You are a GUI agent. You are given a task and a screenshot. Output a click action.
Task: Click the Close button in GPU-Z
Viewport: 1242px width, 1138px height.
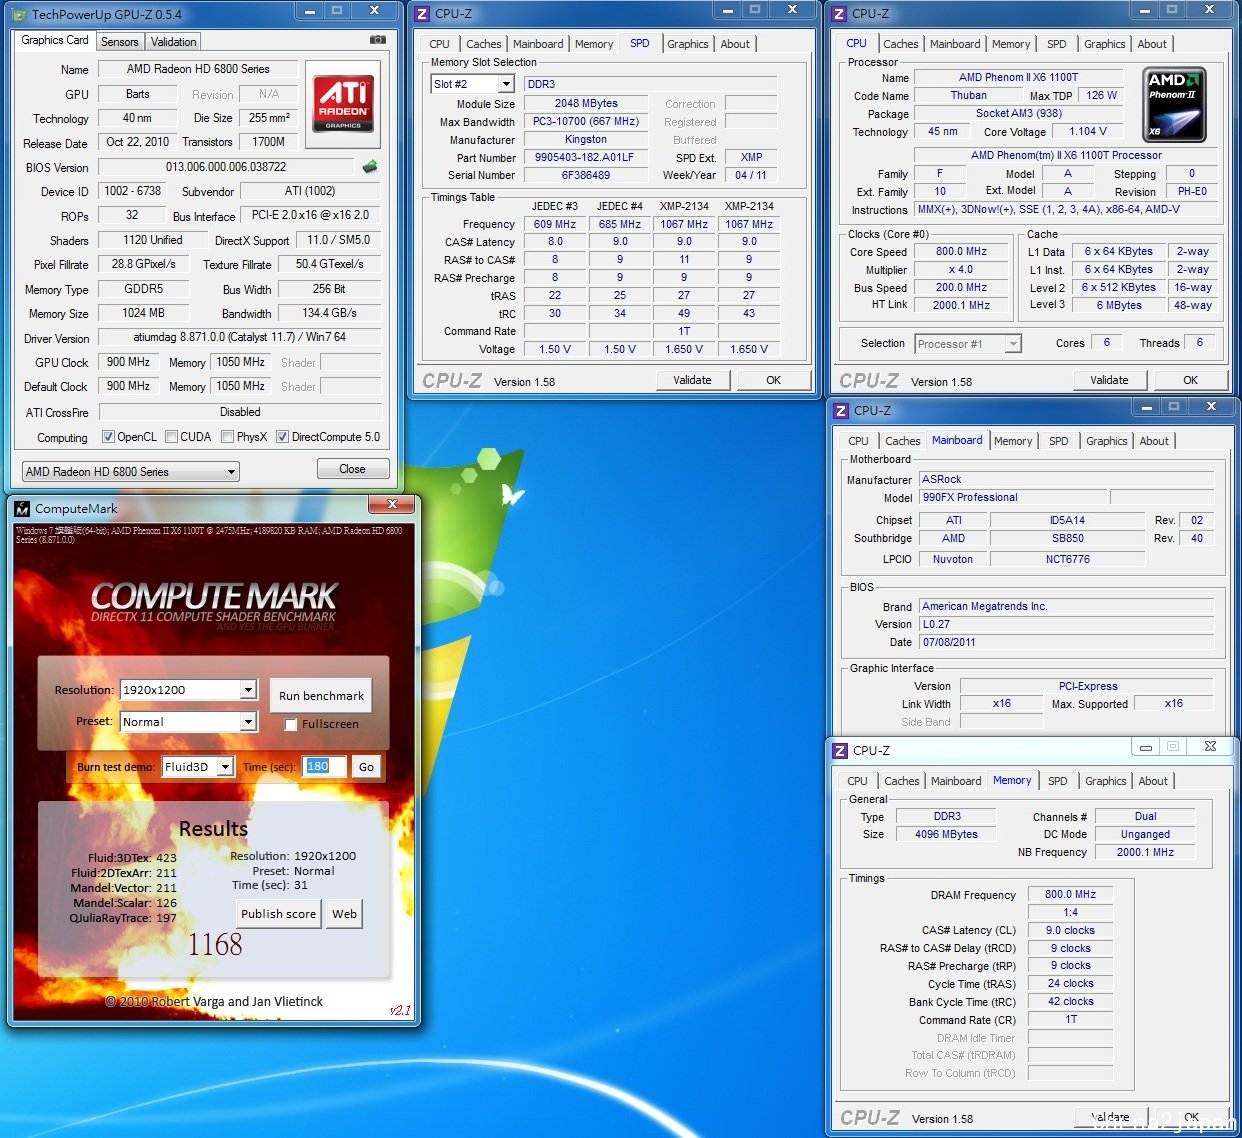(x=352, y=469)
